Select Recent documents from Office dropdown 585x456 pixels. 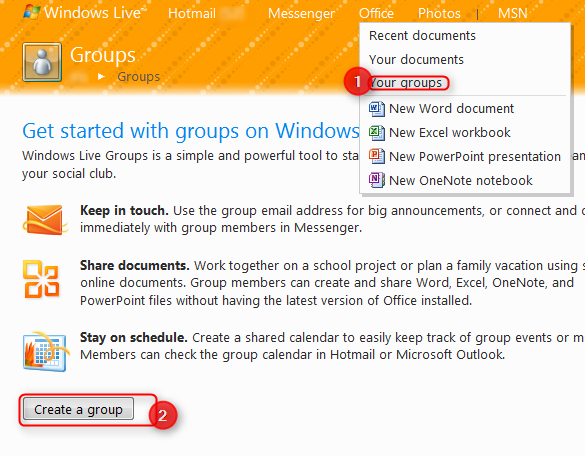pos(422,36)
